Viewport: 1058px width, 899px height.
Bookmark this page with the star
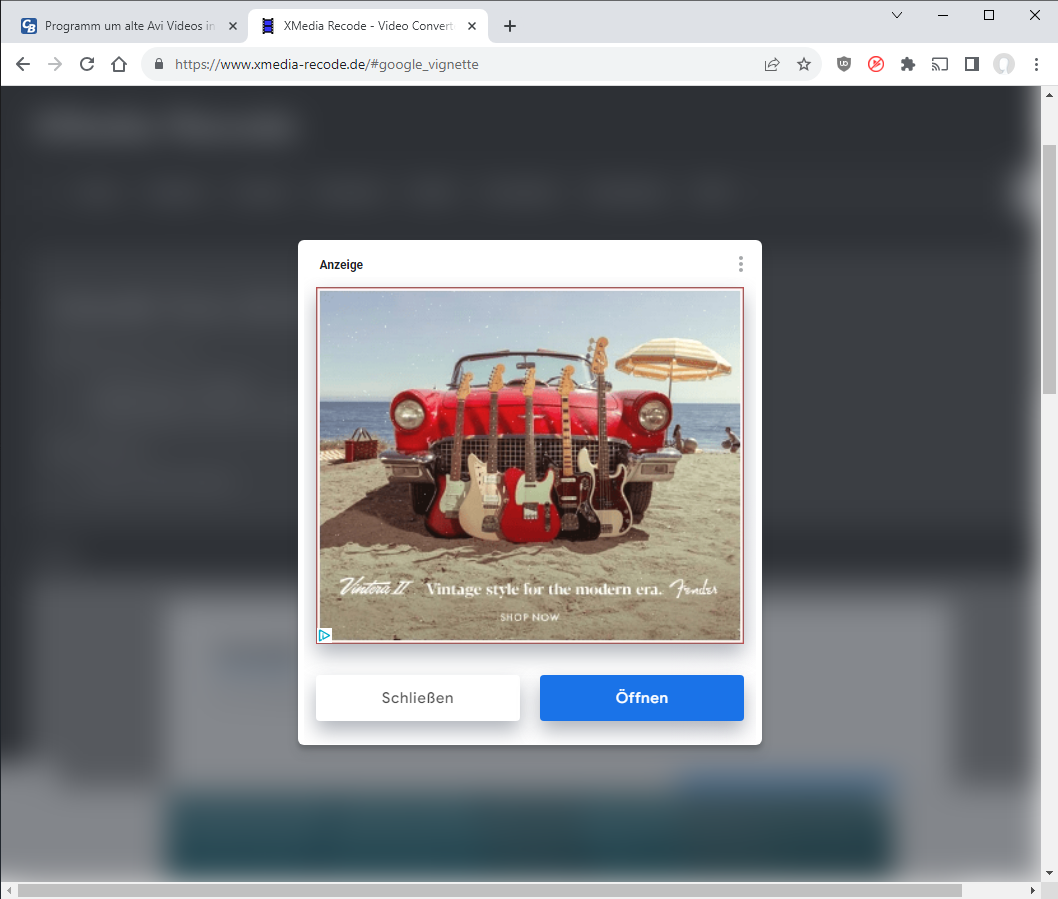(804, 64)
